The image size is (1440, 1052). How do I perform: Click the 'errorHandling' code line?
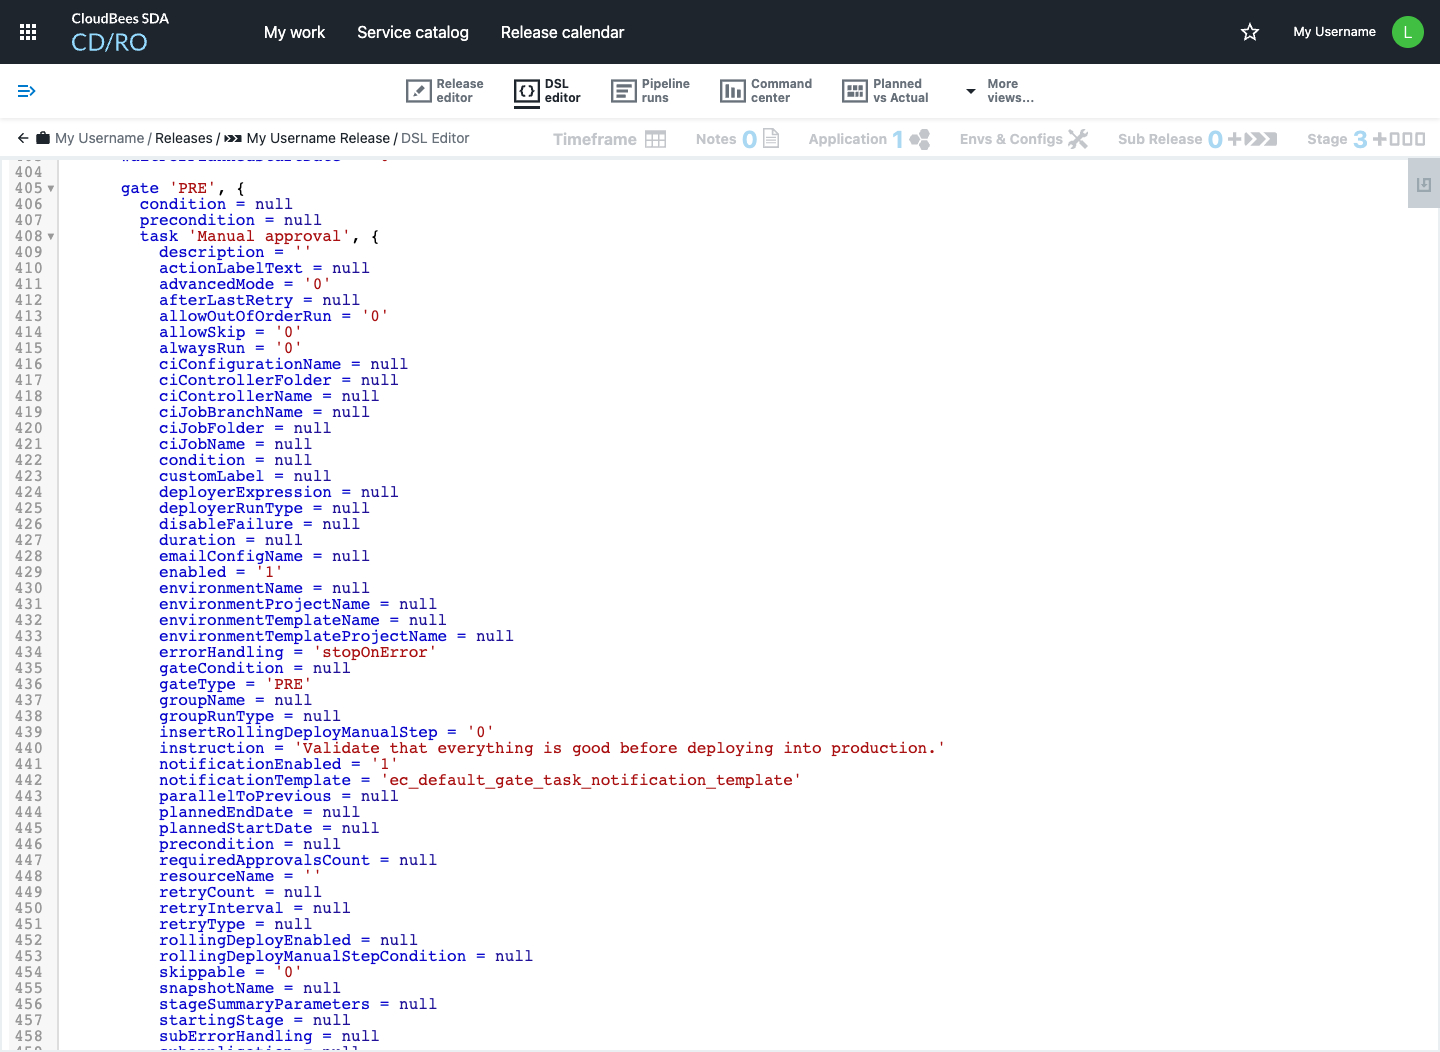coord(298,652)
